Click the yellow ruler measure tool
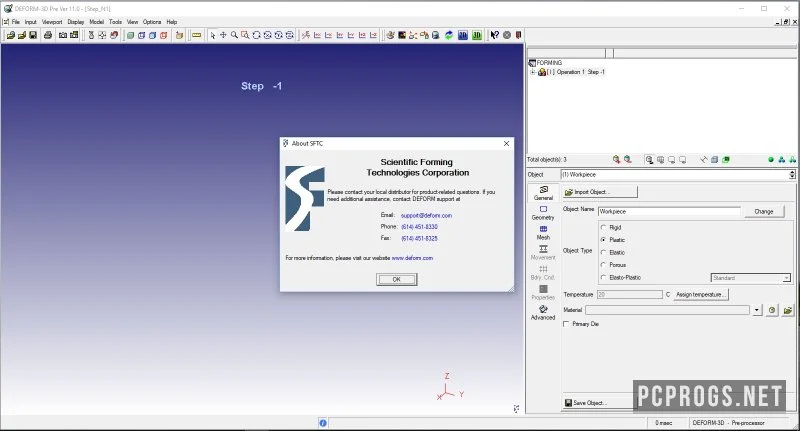Image resolution: width=800 pixels, height=431 pixels. [196, 35]
